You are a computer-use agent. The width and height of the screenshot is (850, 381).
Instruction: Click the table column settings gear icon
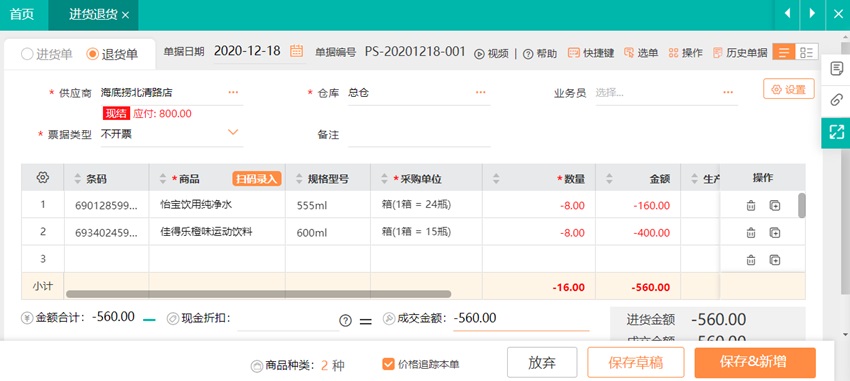point(43,177)
